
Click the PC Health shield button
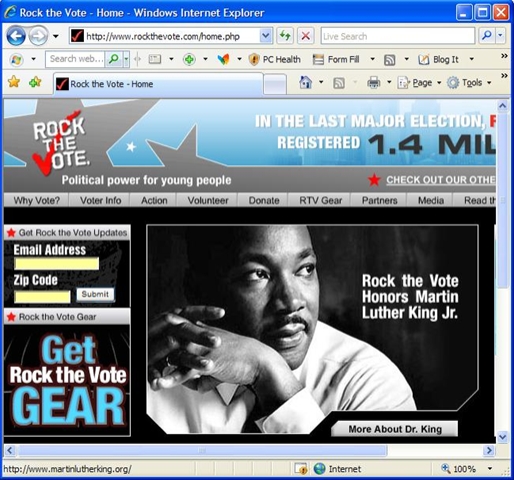[x=274, y=60]
